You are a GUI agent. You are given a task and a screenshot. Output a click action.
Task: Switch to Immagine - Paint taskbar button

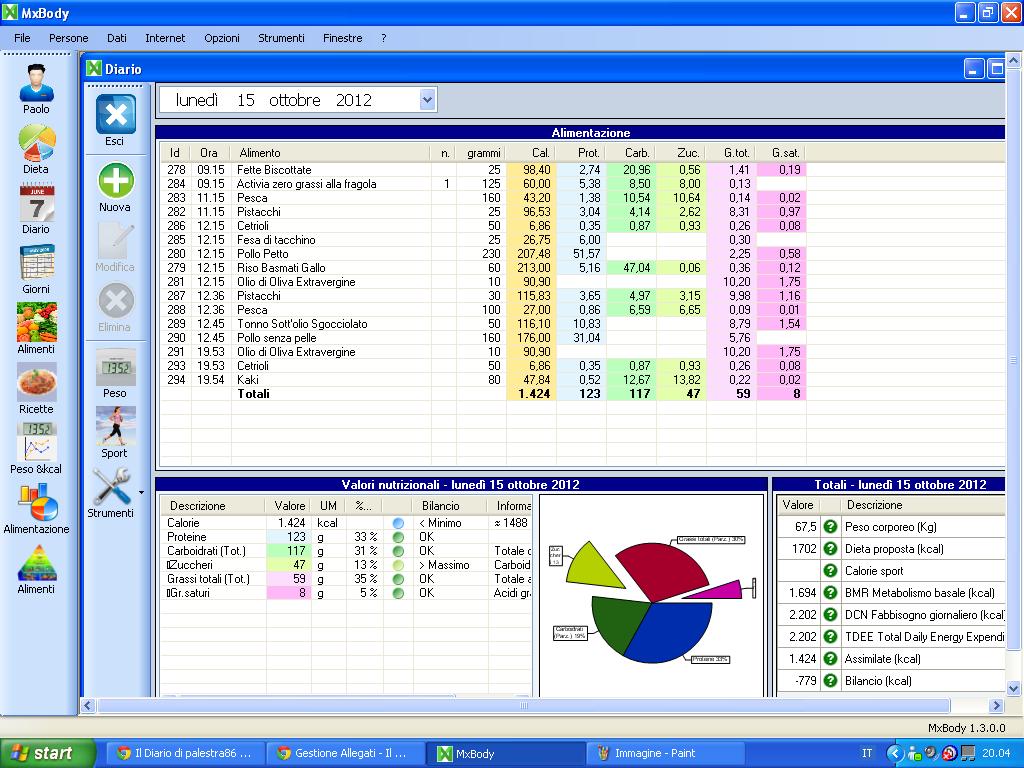(x=665, y=753)
